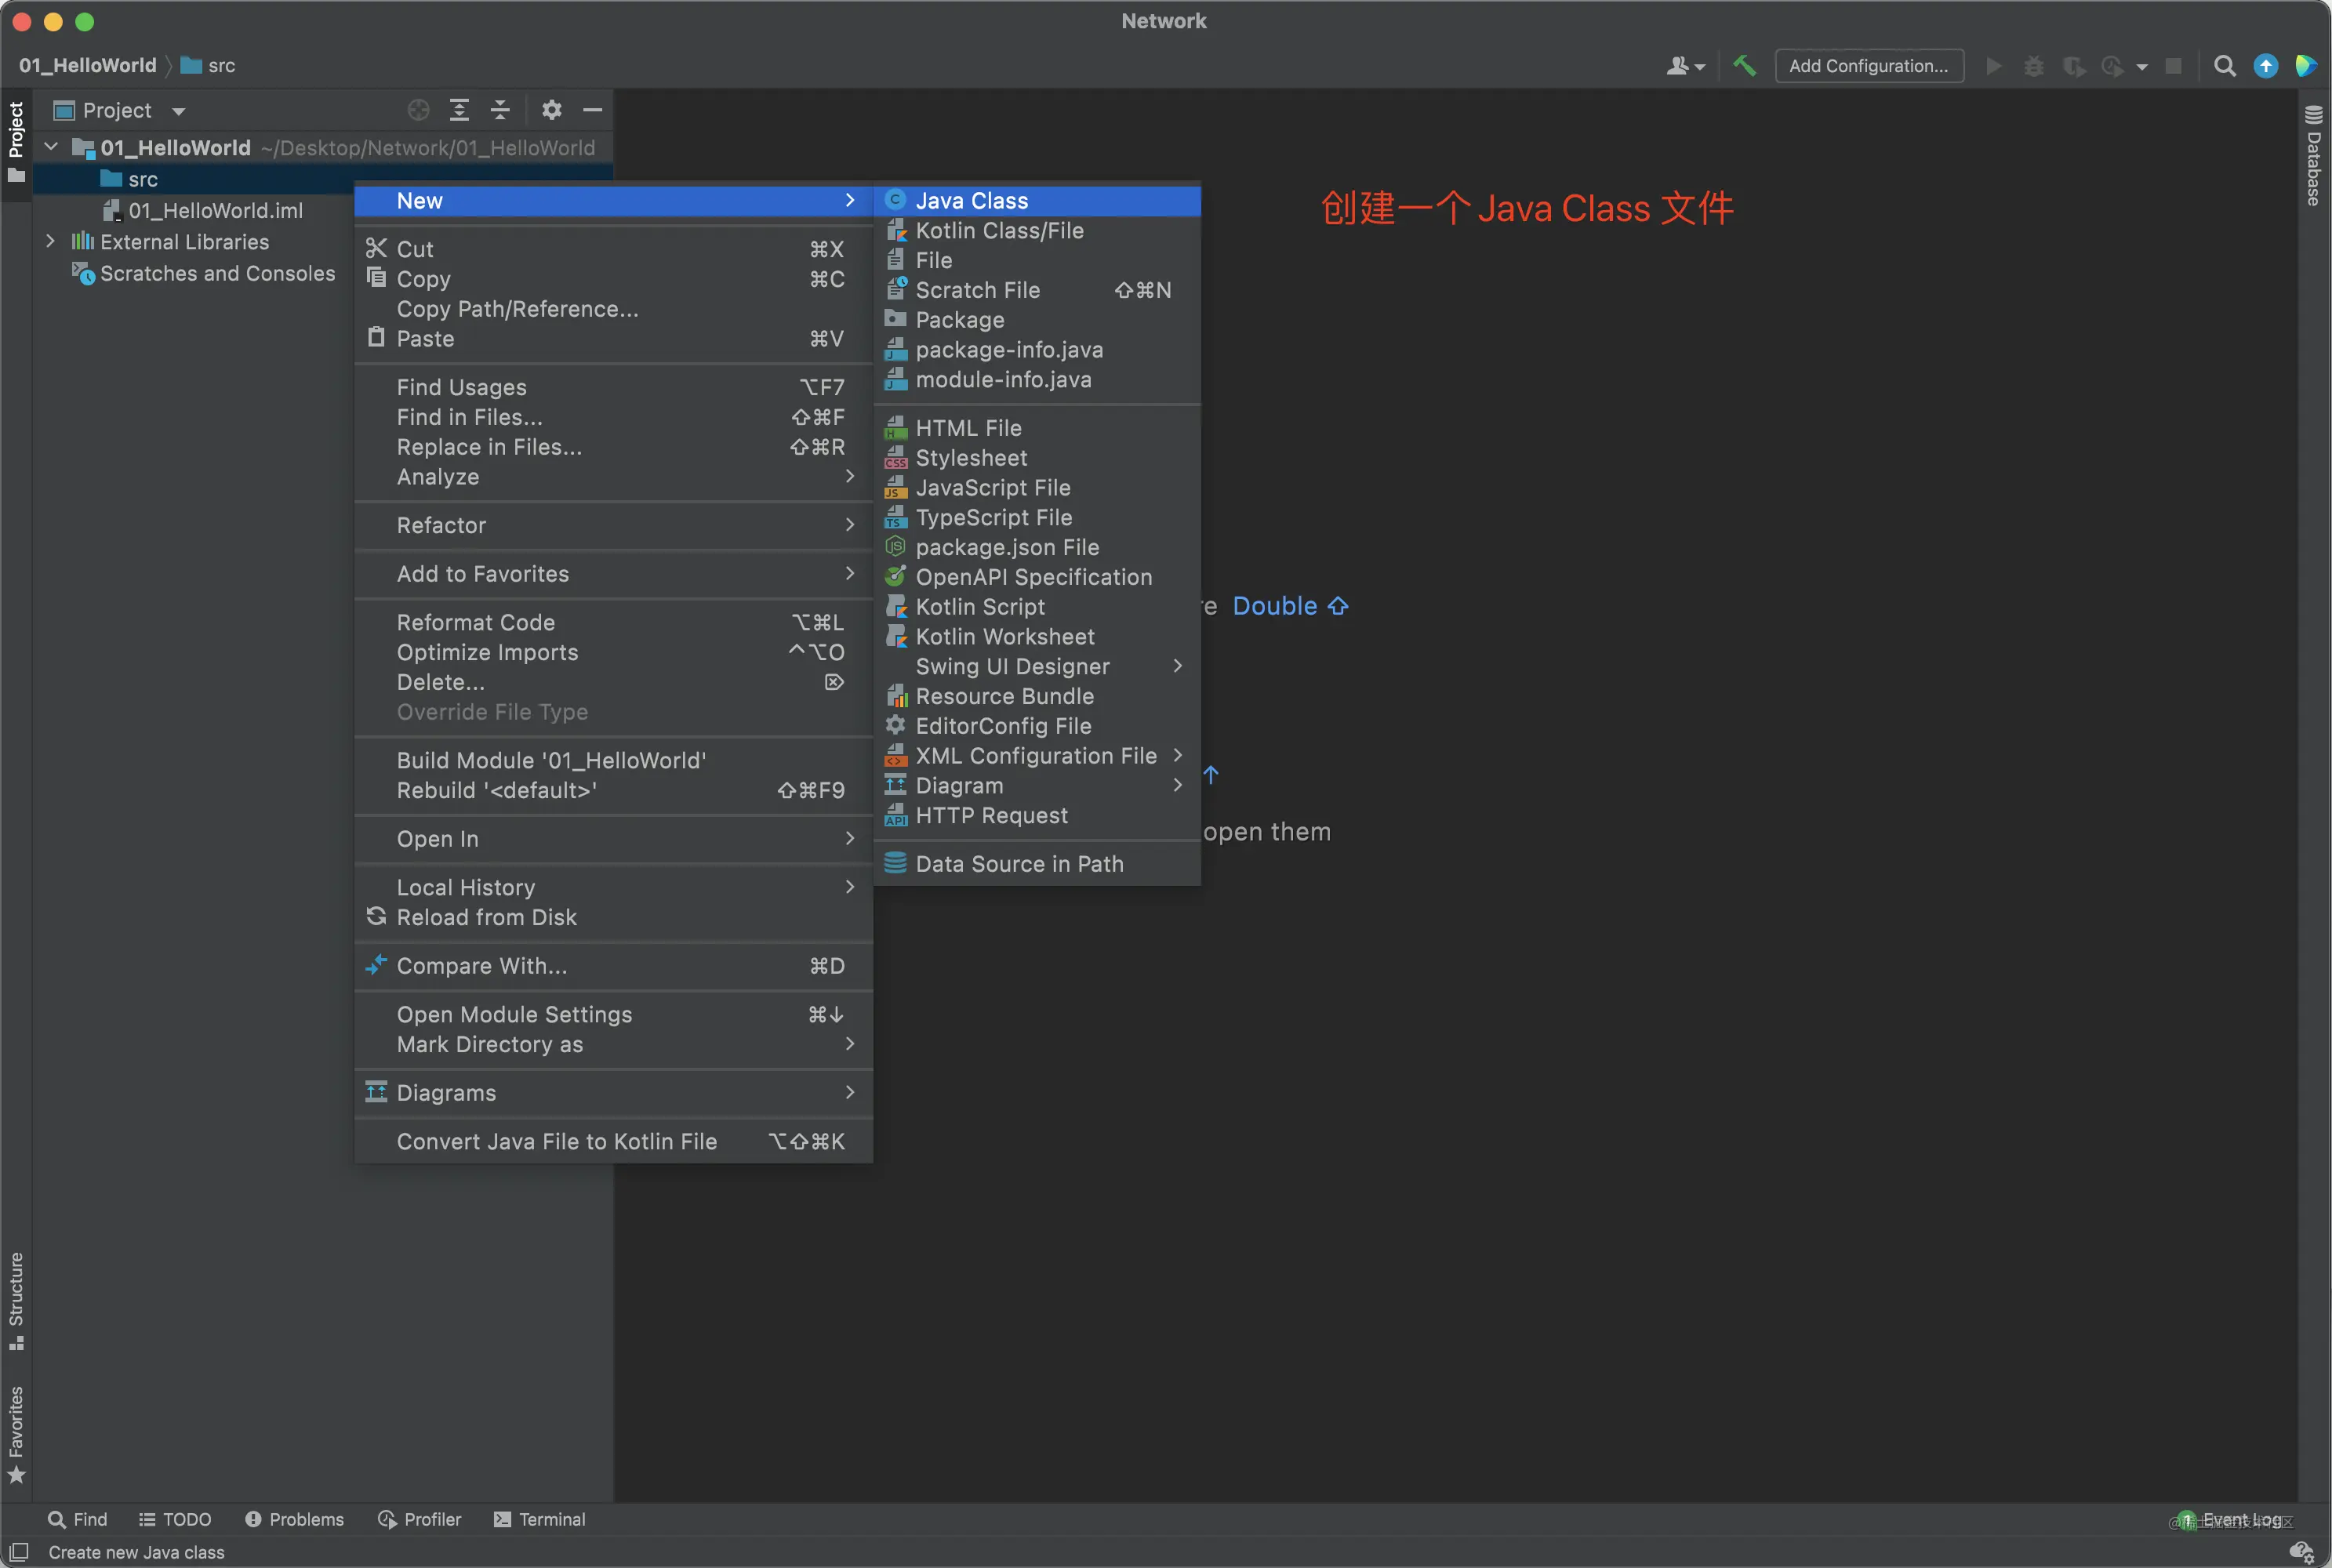The image size is (2332, 1568).
Task: Select OpenAPI Specification in New submenu
Action: coord(1037,577)
